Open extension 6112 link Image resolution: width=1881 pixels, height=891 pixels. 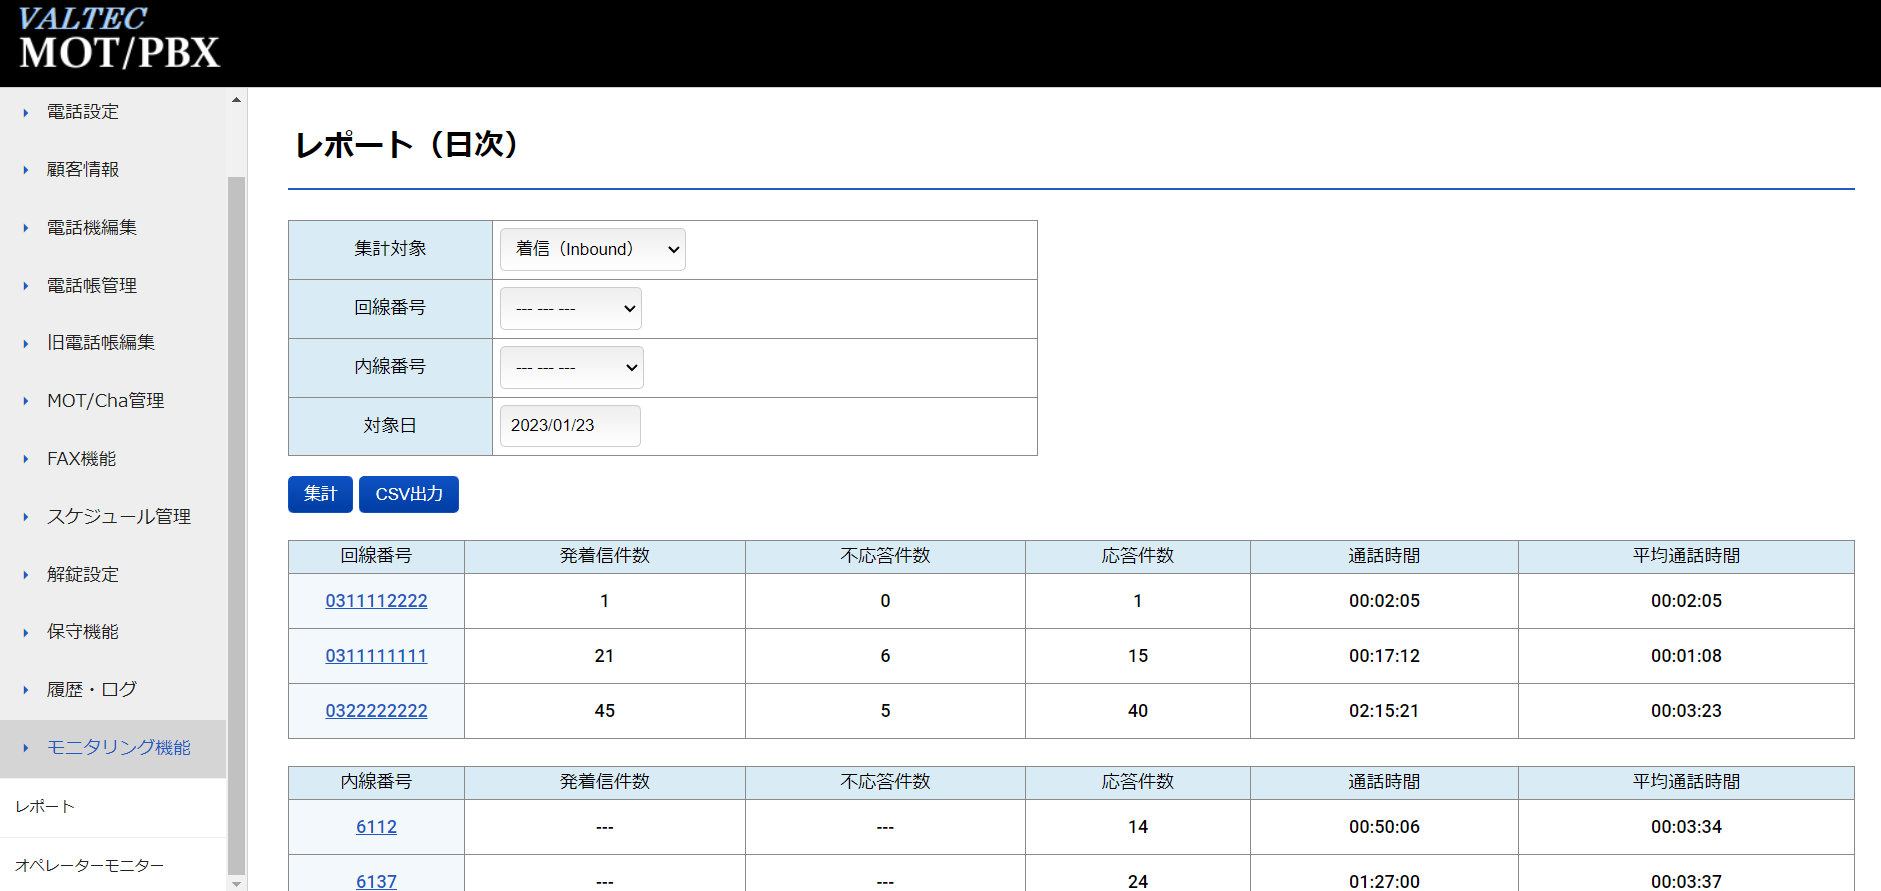pos(376,827)
